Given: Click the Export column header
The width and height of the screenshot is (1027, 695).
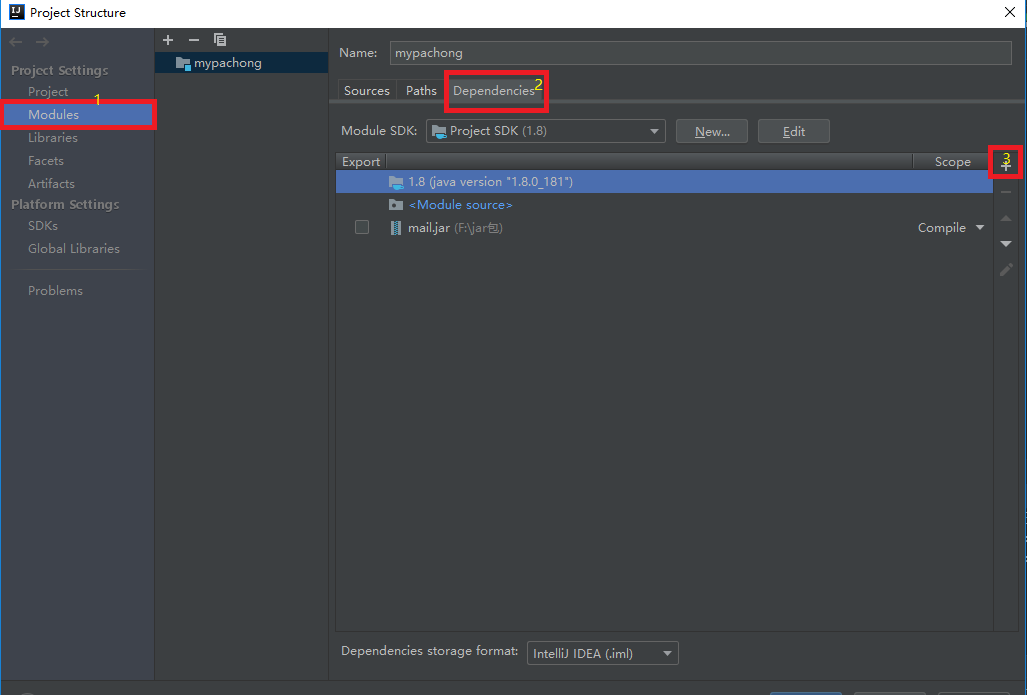Looking at the screenshot, I should coord(361,162).
